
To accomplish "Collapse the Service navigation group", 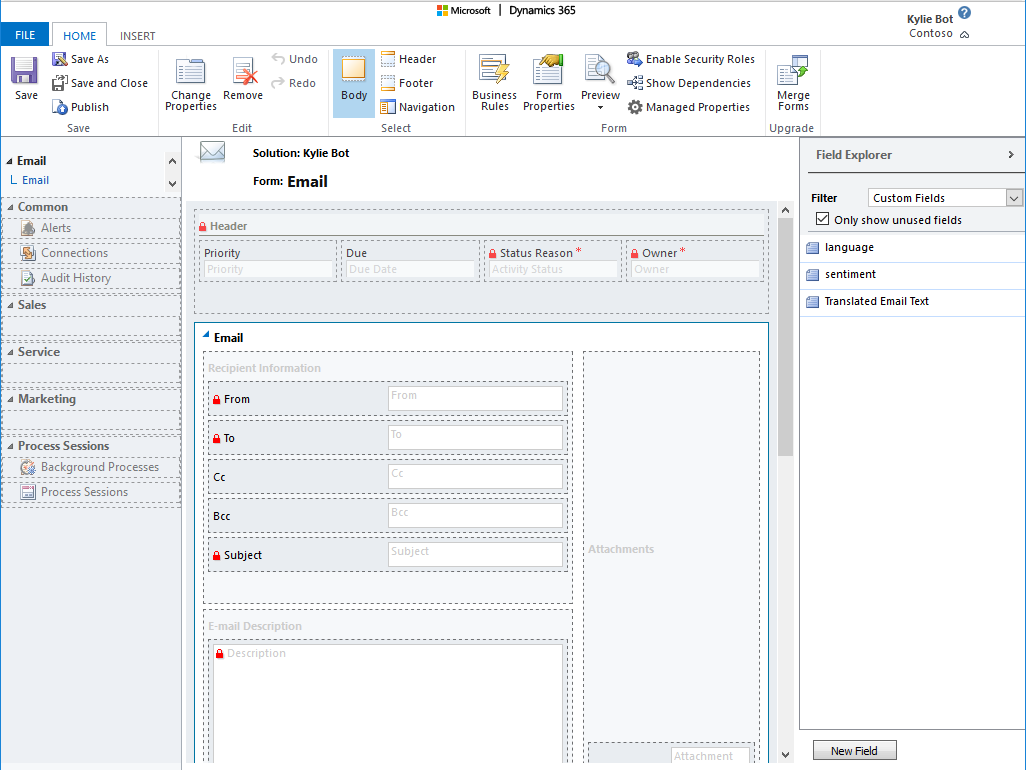I will coord(10,353).
